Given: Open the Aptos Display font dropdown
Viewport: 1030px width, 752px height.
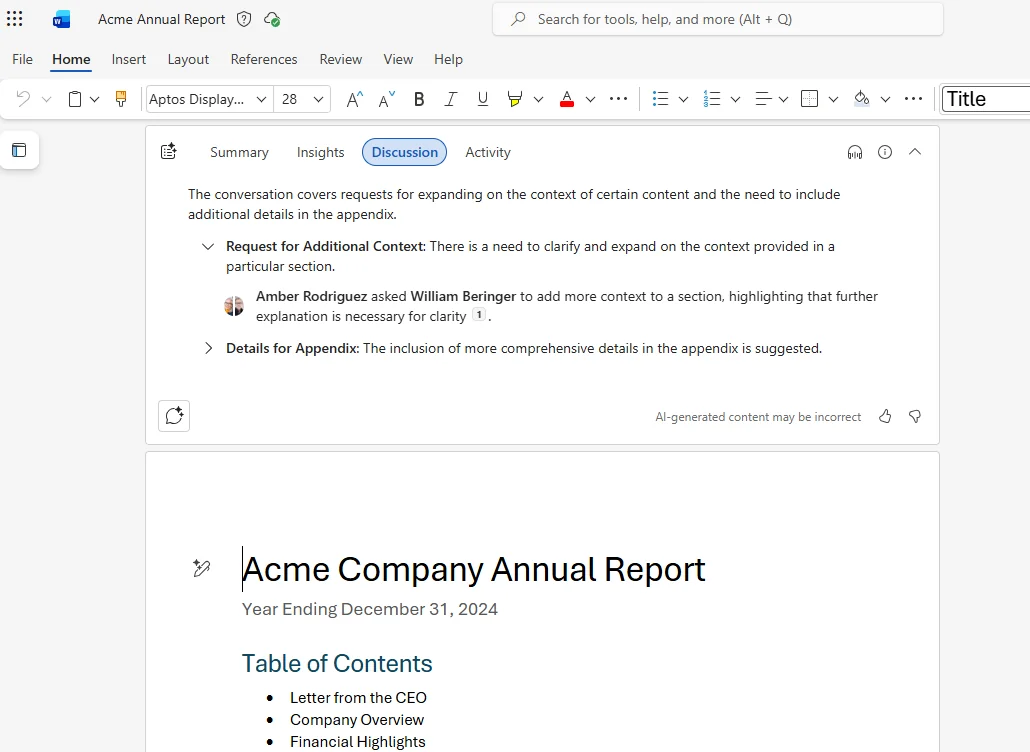Looking at the screenshot, I should [x=261, y=99].
